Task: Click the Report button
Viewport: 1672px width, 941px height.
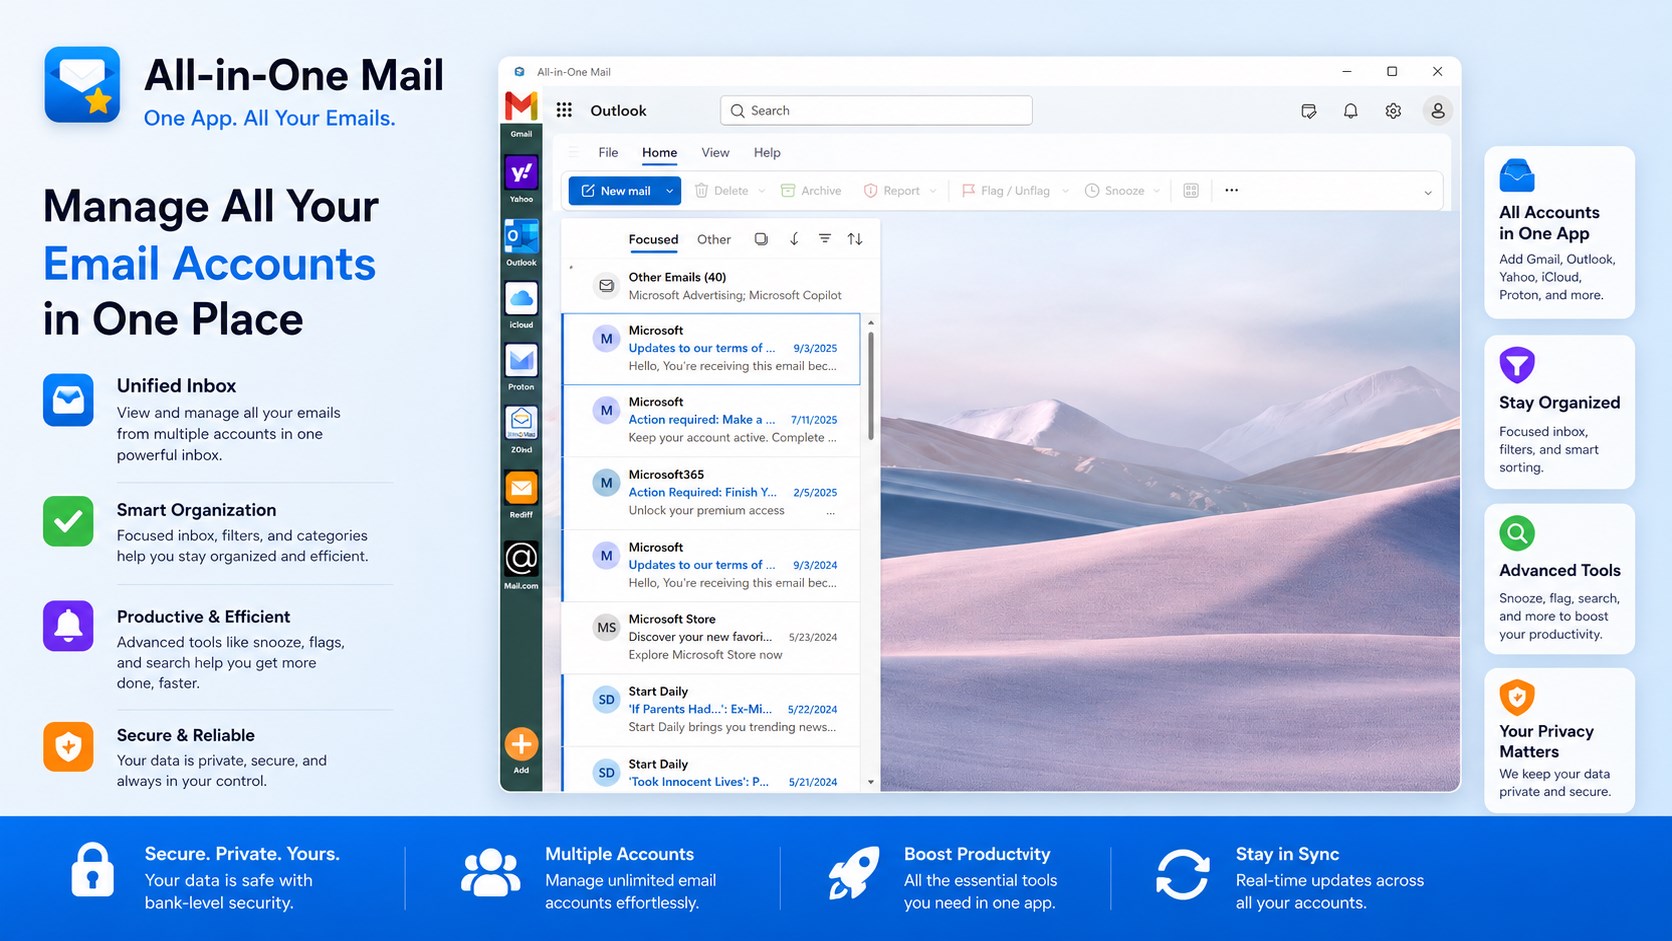Action: tap(892, 191)
